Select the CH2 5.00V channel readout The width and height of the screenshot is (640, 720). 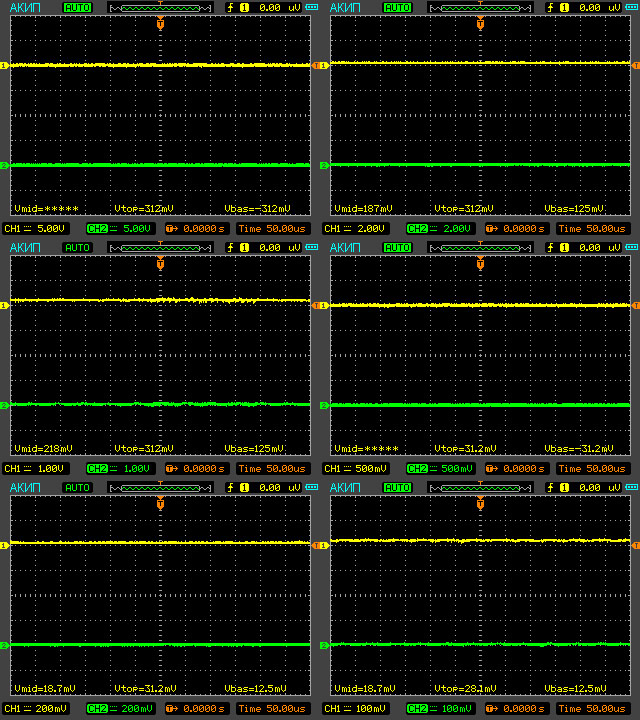[120, 228]
